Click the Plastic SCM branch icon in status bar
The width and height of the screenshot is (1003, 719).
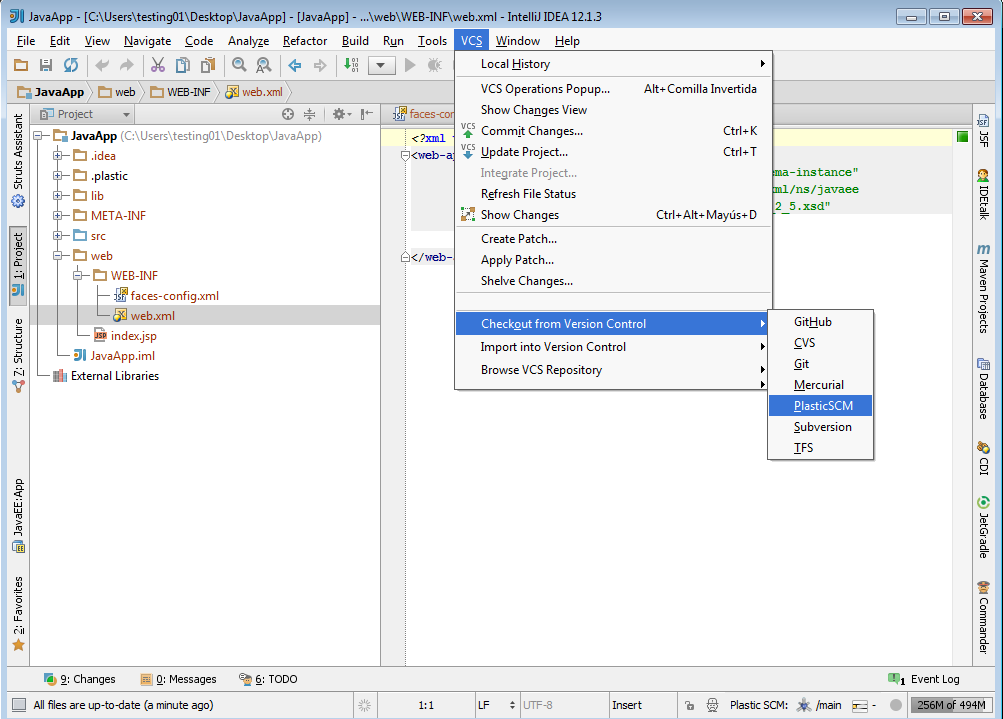pos(803,705)
